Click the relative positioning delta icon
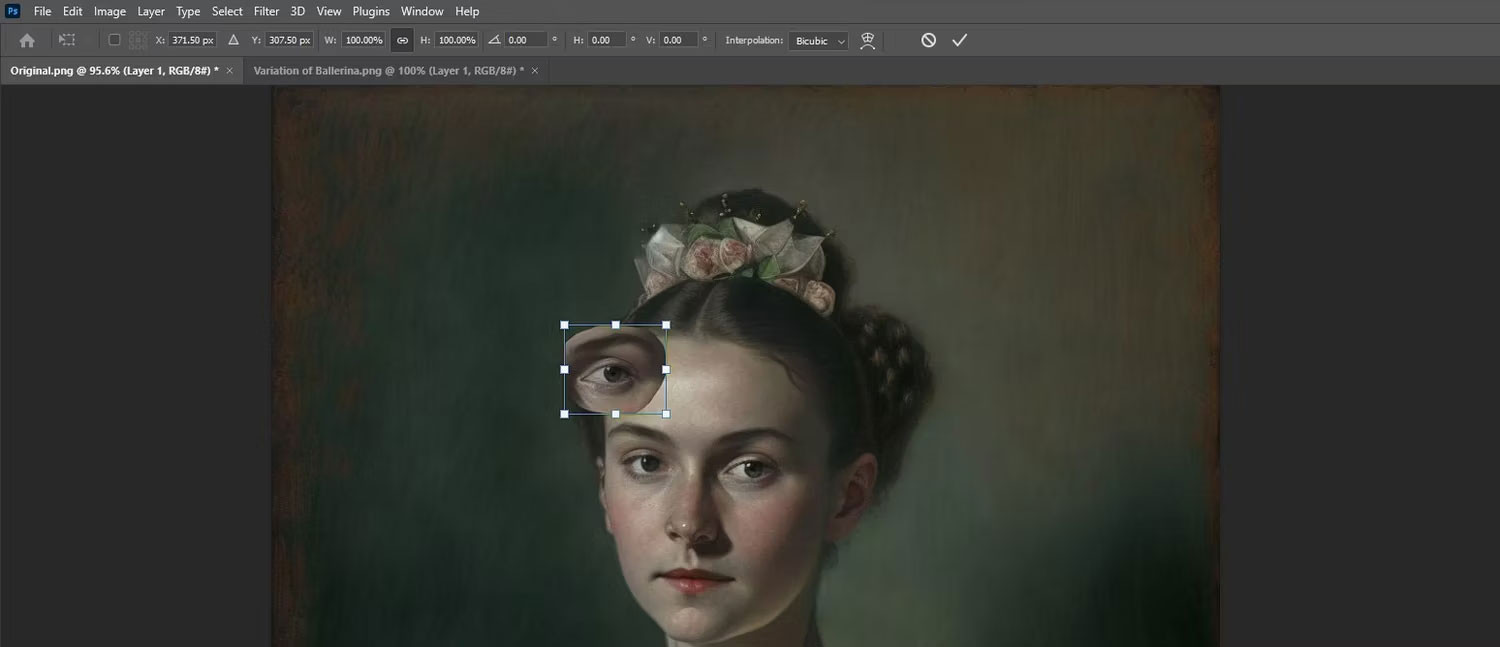This screenshot has width=1500, height=647. point(232,40)
